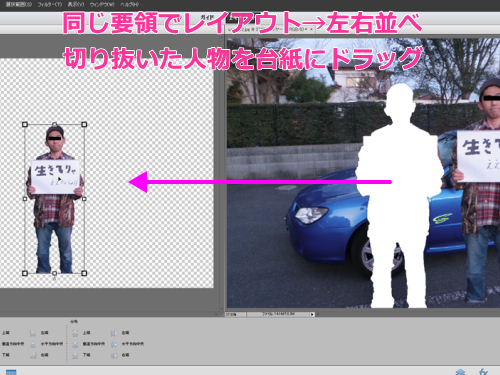Click the align 左端 icon
The height and width of the screenshot is (375, 500).
pos(33,333)
